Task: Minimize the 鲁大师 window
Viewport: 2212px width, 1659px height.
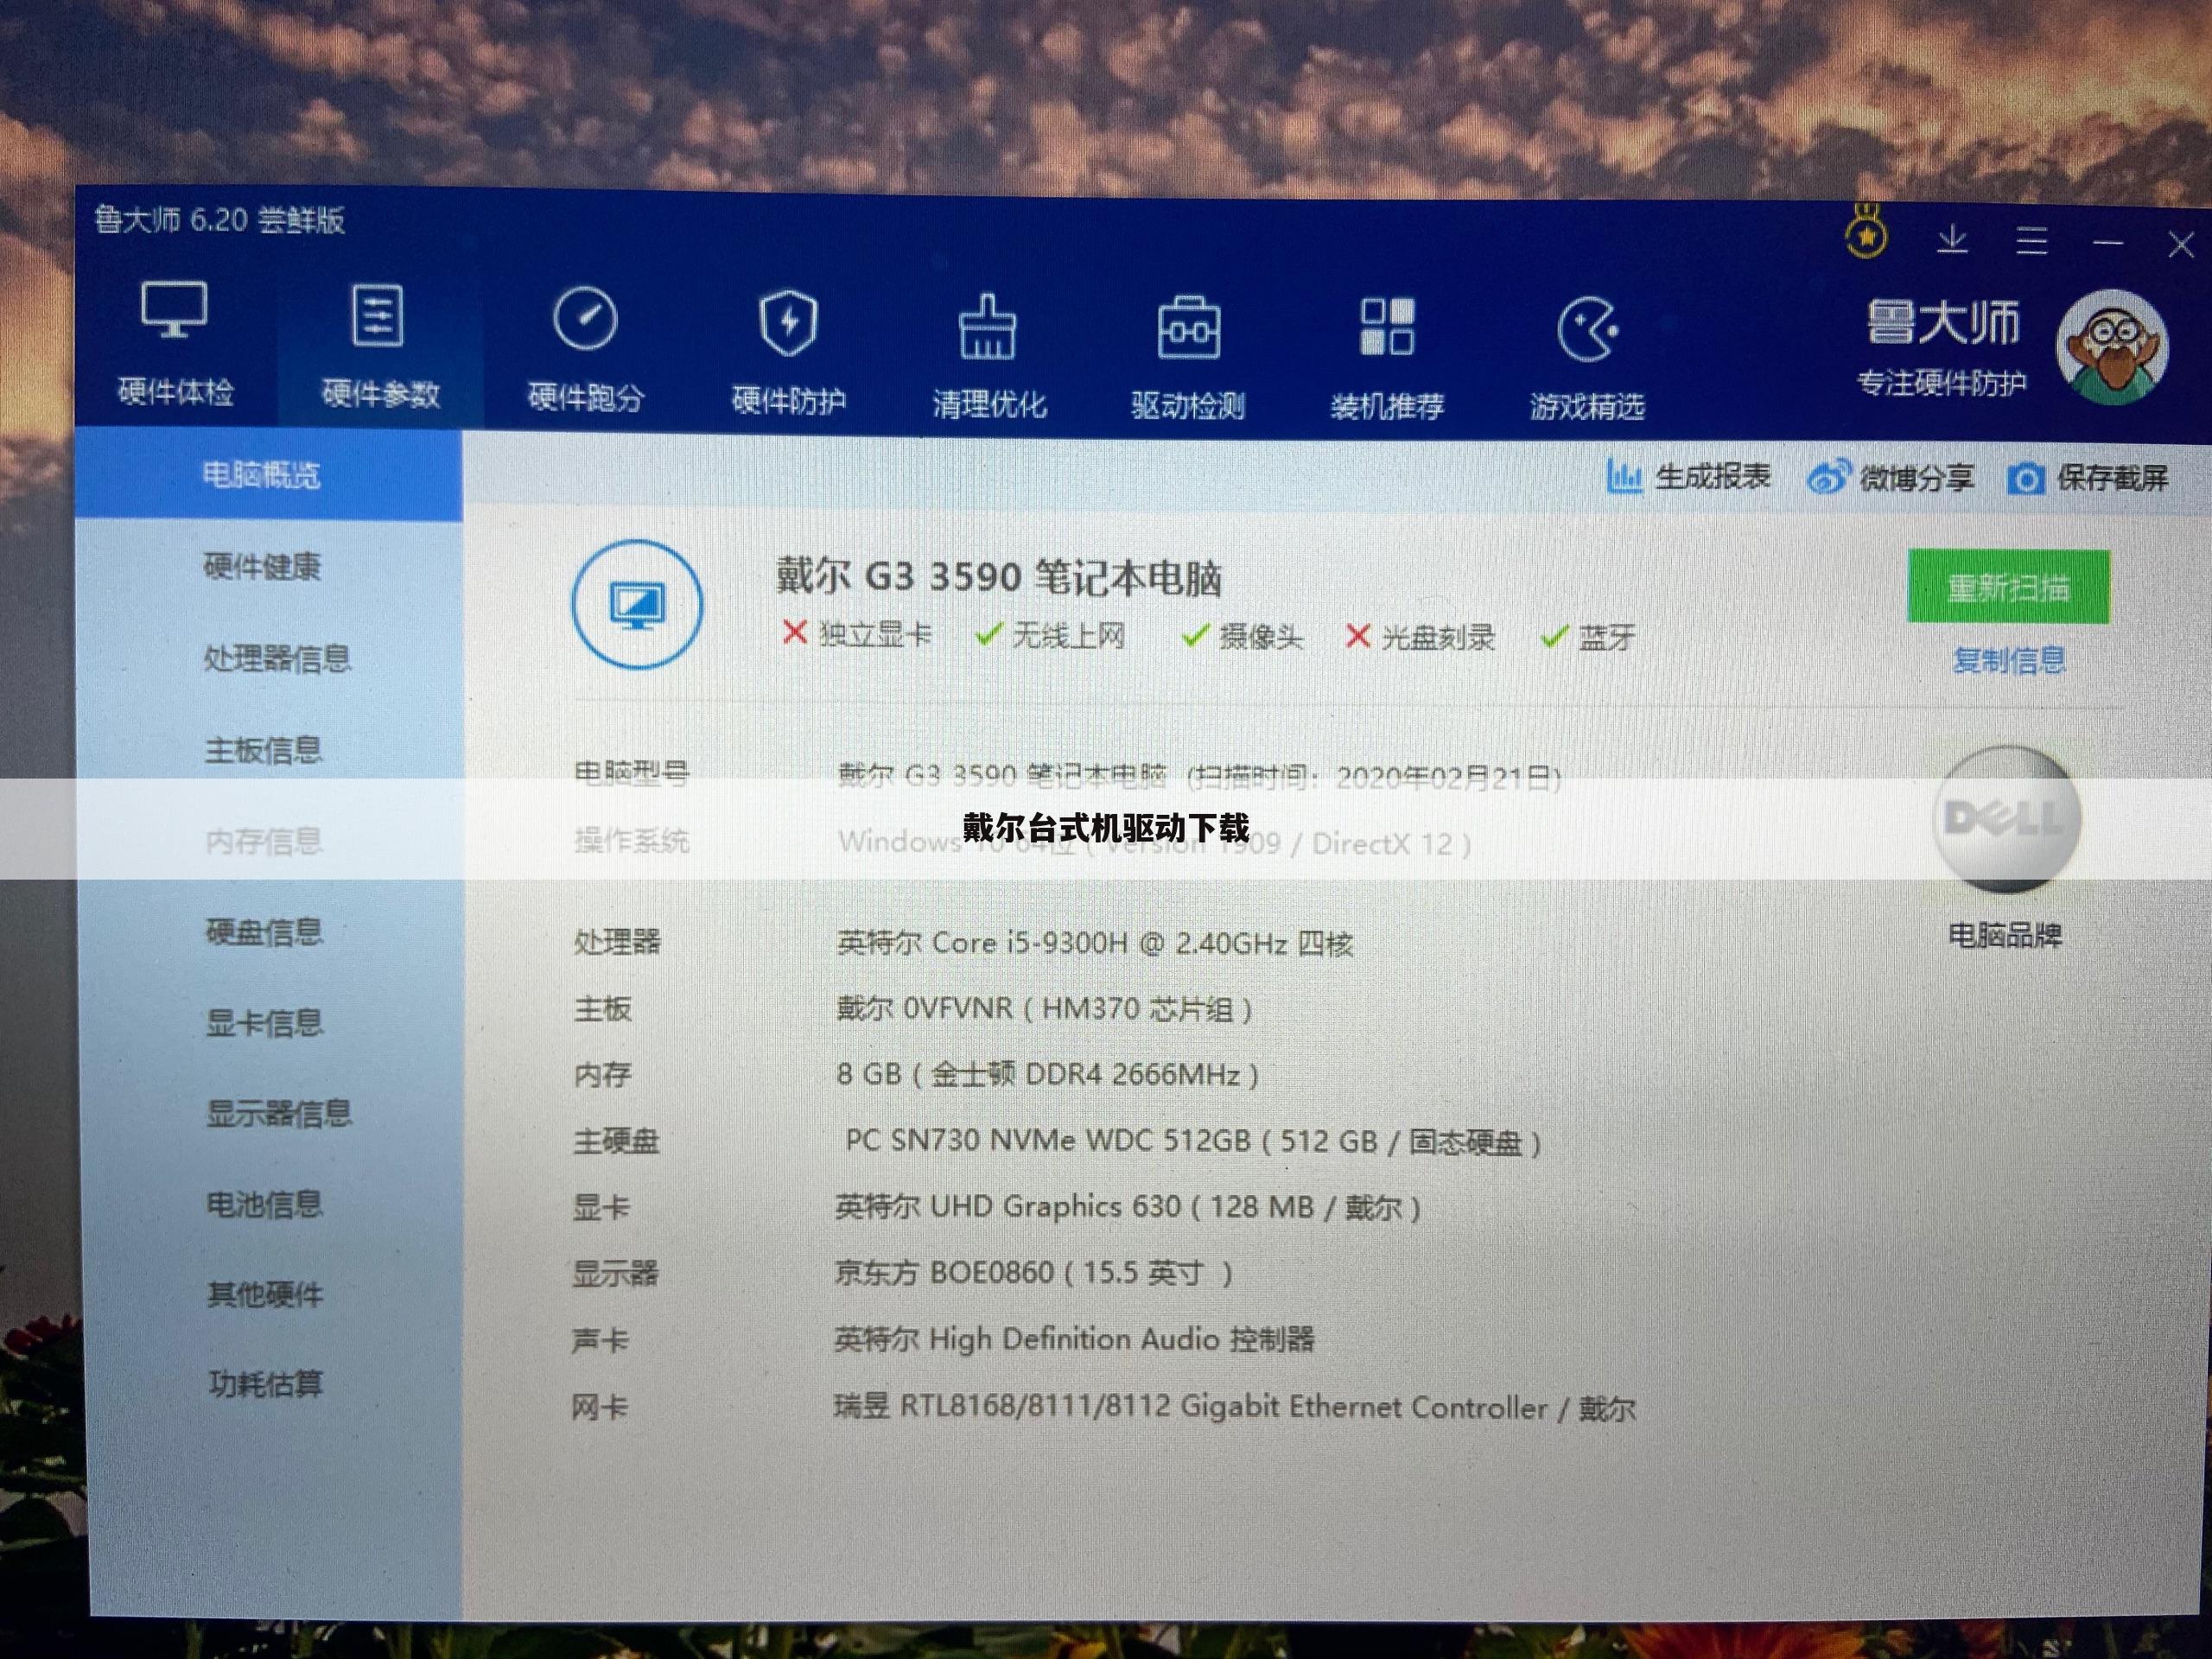Action: (x=2107, y=242)
